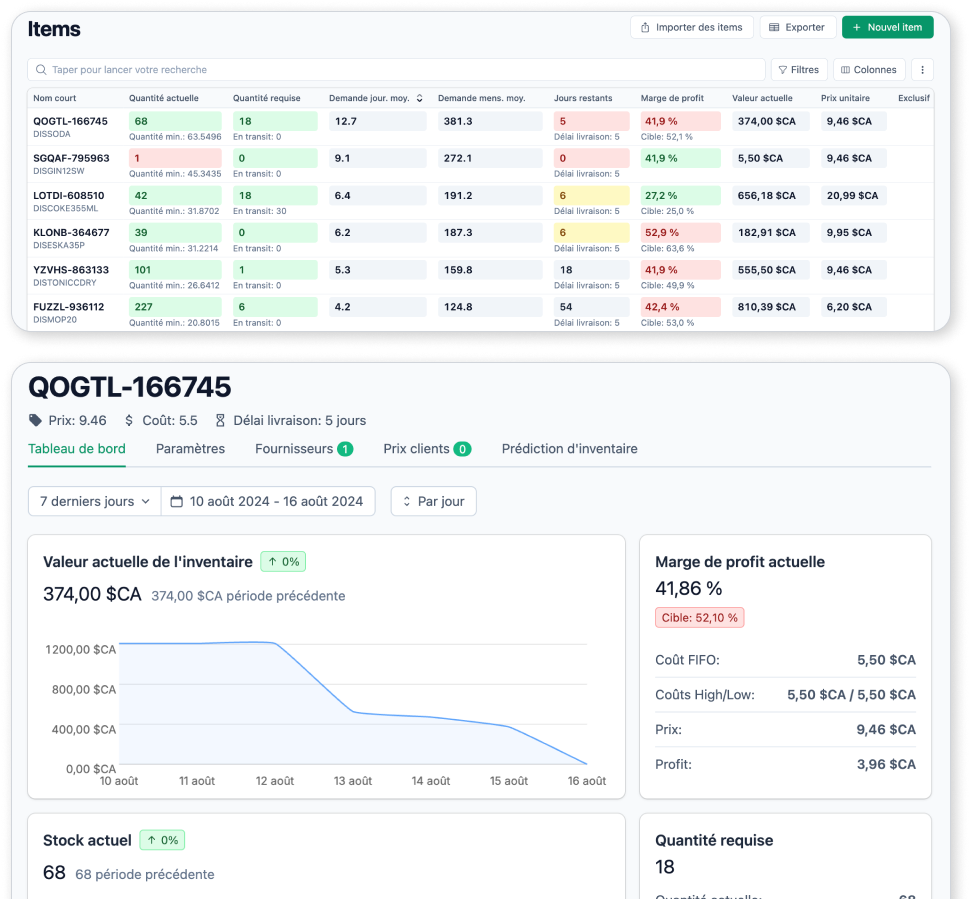Viewport: 970px width, 899px height.
Task: Click the Importer des items button
Action: click(691, 27)
